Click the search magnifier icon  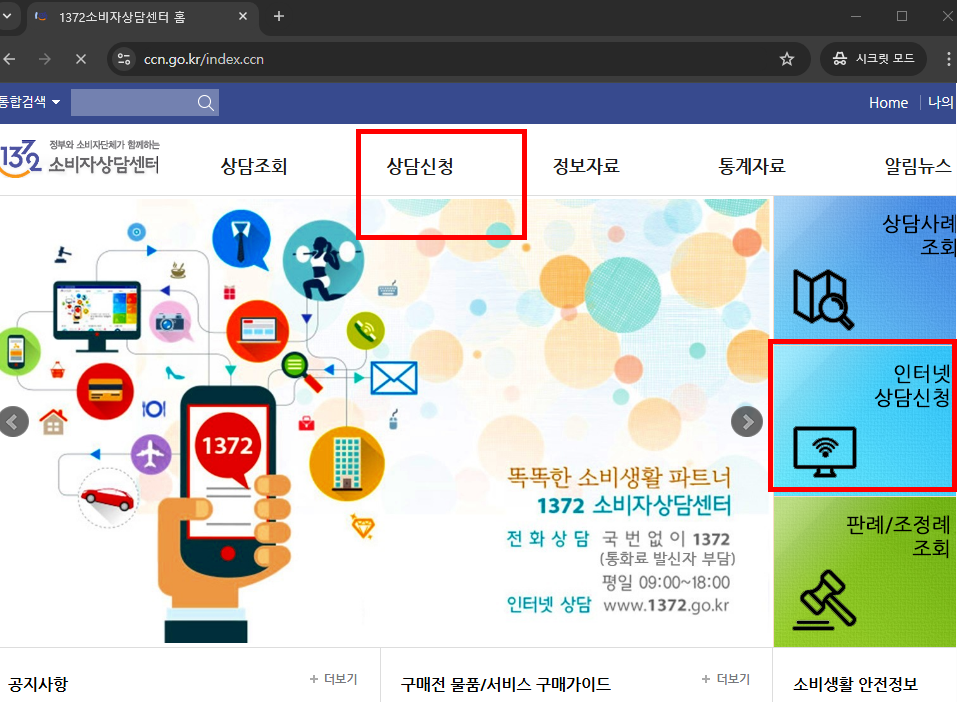(x=206, y=103)
